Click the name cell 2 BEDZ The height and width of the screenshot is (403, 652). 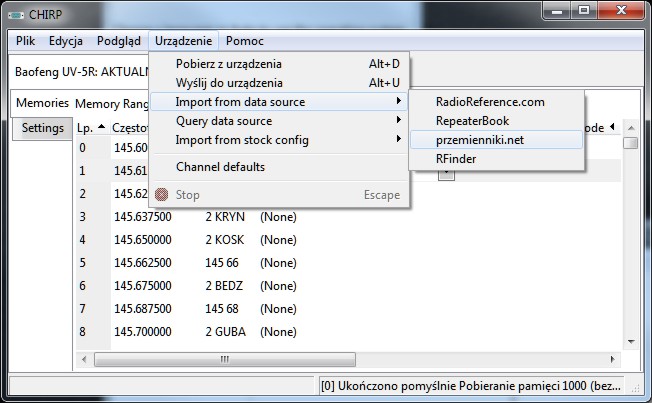click(224, 286)
